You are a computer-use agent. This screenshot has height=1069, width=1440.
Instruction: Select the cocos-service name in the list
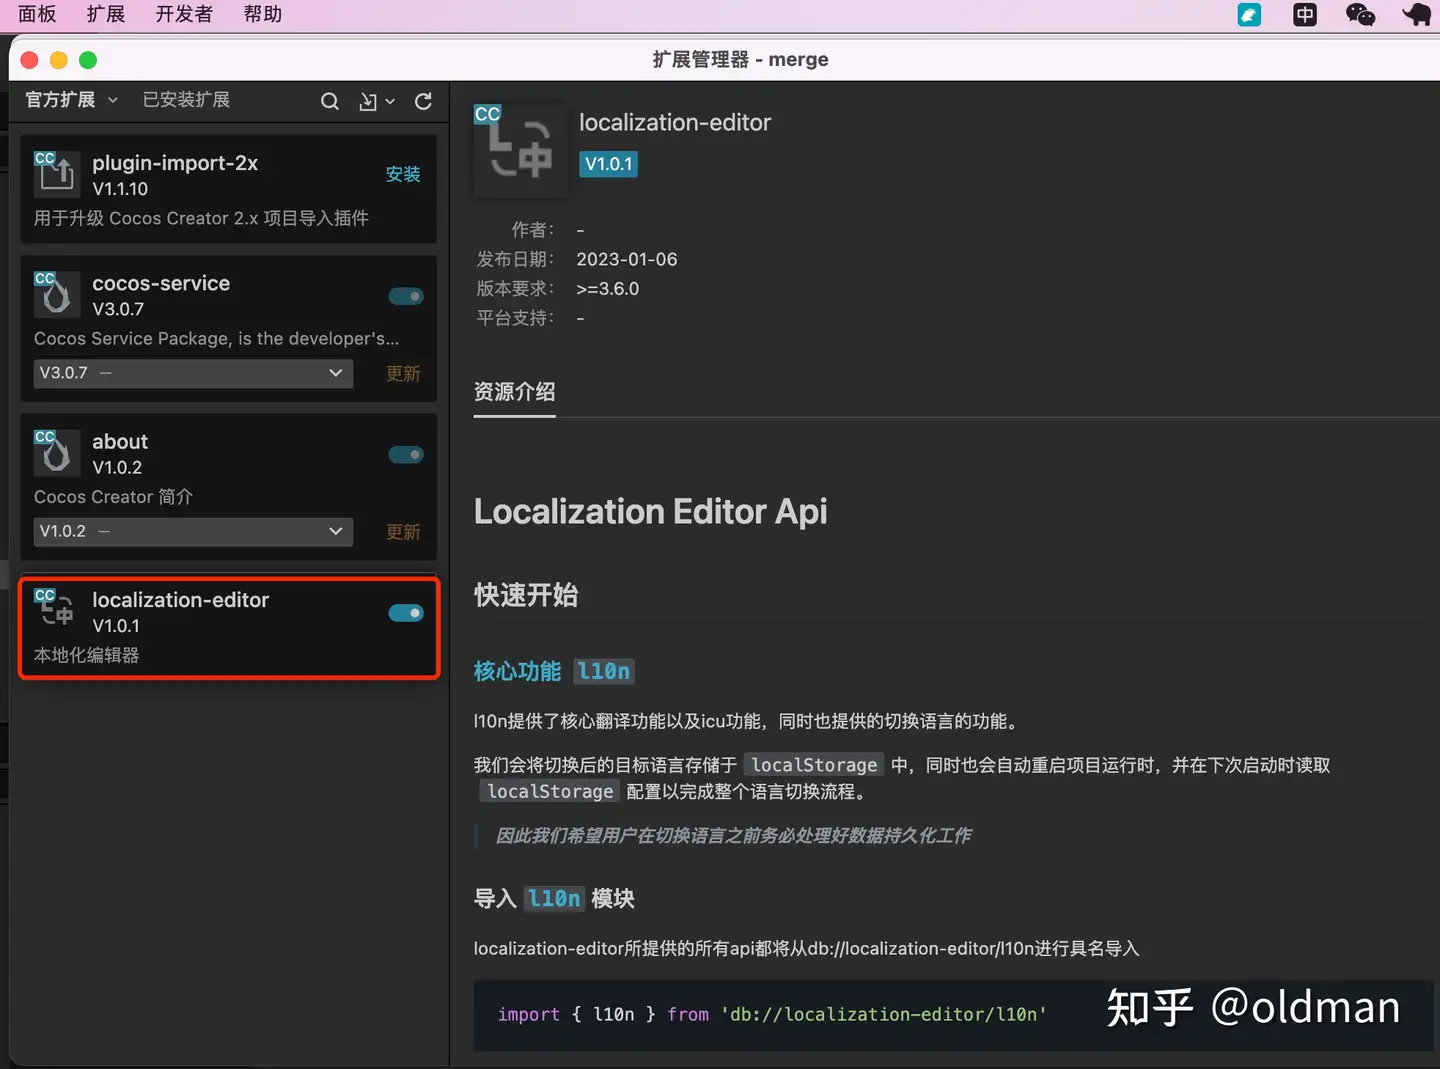coord(161,283)
